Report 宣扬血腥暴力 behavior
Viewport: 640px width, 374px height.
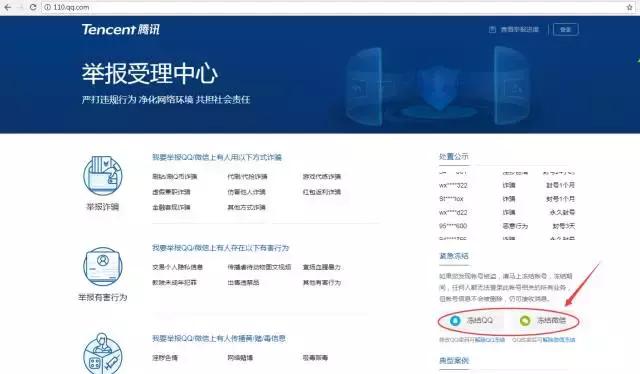tap(322, 267)
